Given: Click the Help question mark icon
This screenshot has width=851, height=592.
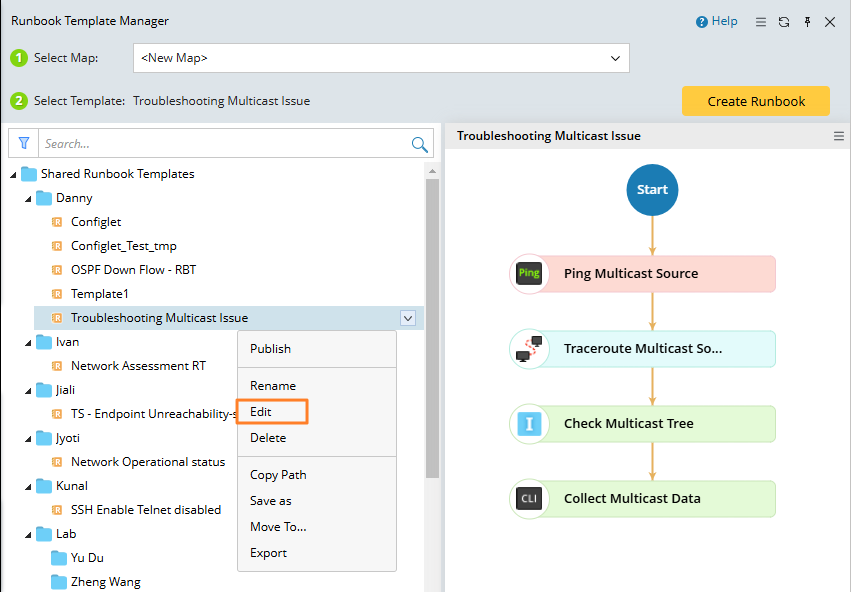Looking at the screenshot, I should point(701,22).
